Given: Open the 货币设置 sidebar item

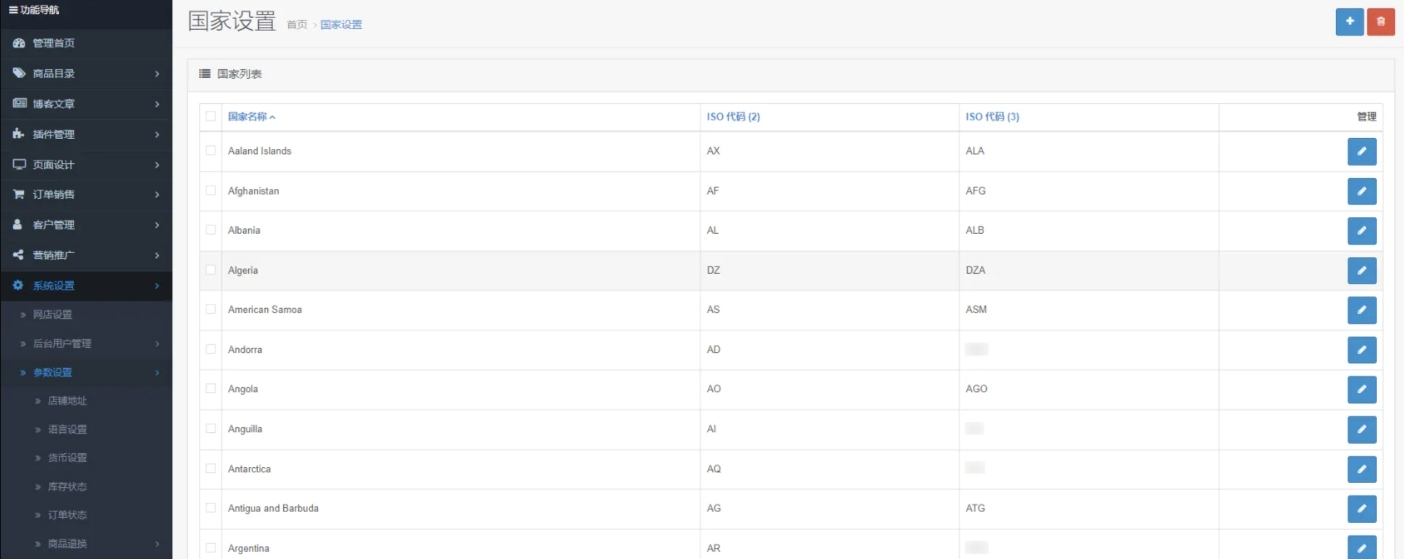Looking at the screenshot, I should pyautogui.click(x=67, y=457).
